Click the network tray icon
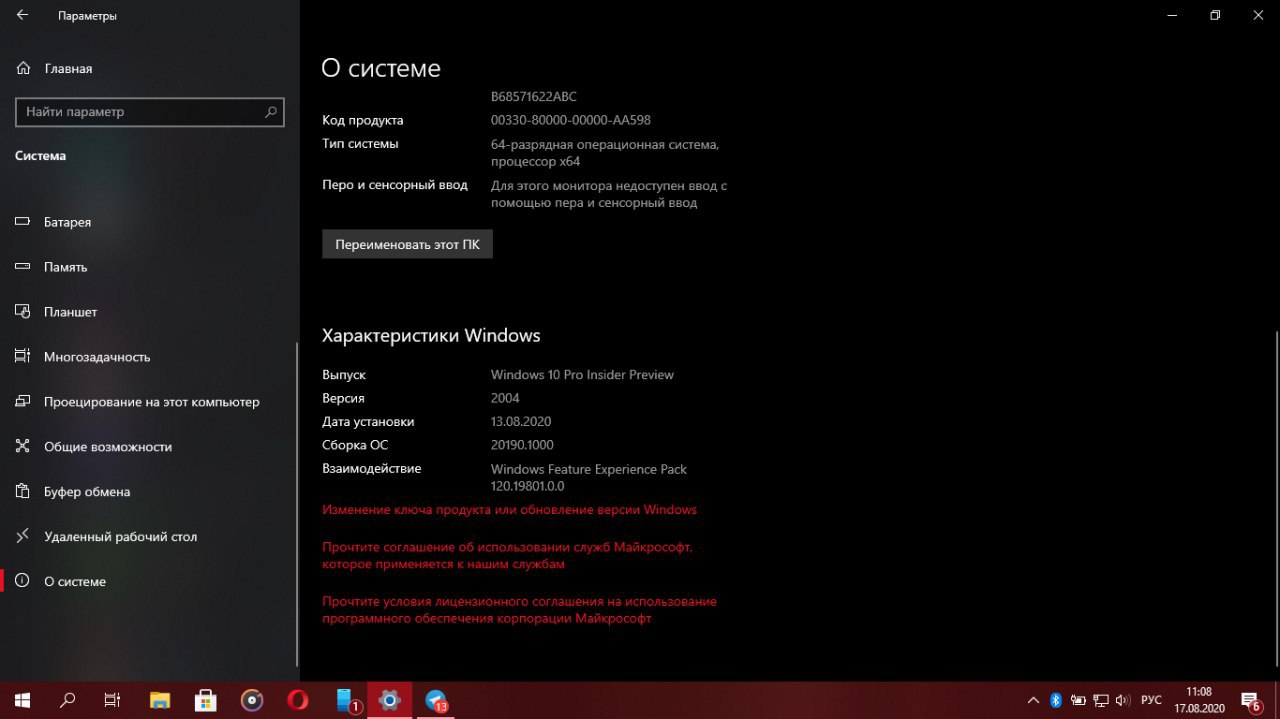The height and width of the screenshot is (719, 1280). 1101,700
